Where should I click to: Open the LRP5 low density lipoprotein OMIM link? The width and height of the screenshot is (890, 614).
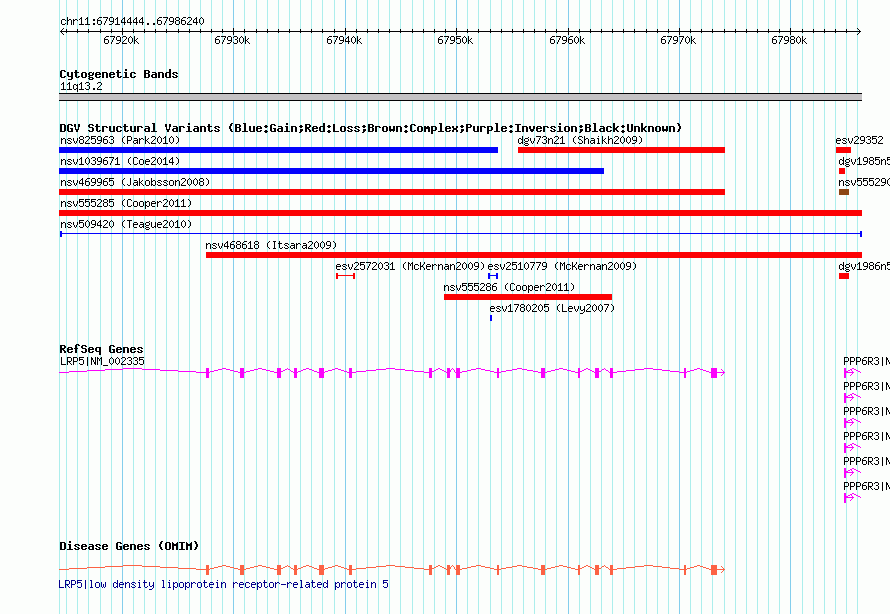(223, 583)
